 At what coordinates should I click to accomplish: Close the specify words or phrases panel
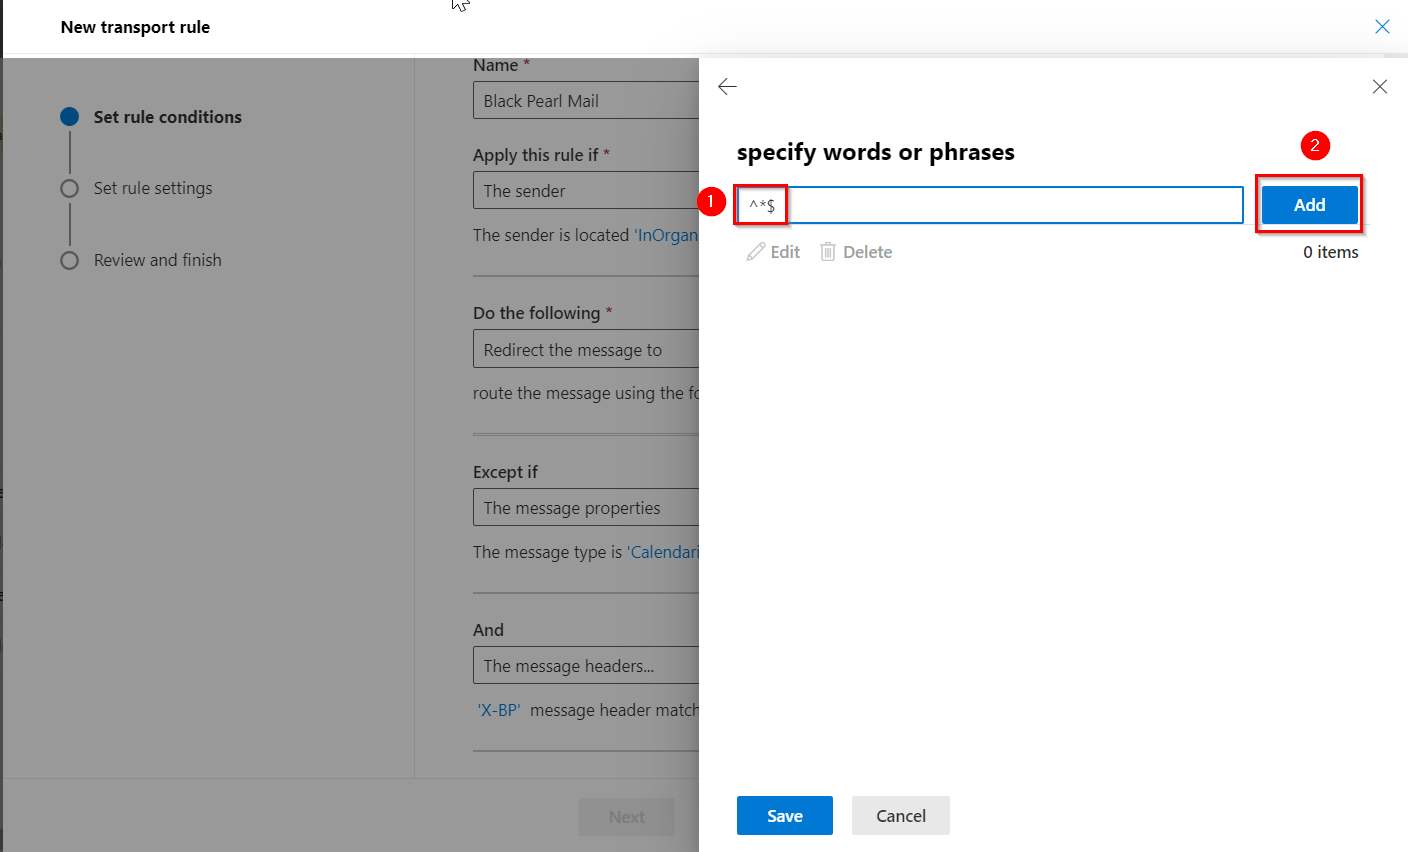click(x=1379, y=87)
